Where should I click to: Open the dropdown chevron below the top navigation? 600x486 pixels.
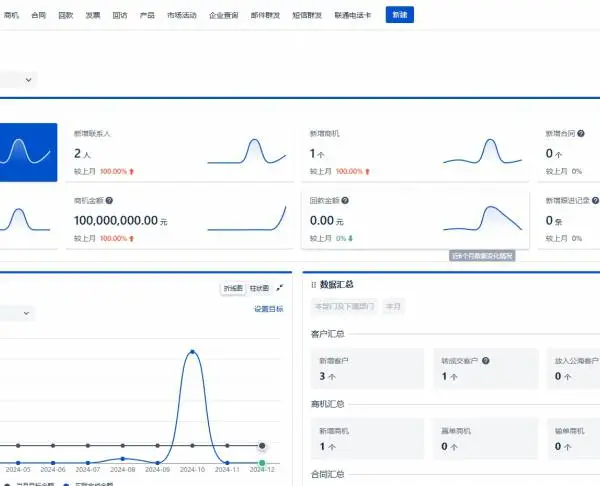(x=28, y=80)
